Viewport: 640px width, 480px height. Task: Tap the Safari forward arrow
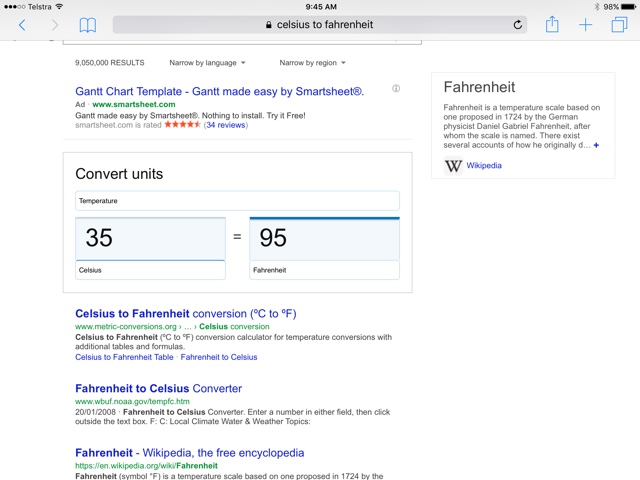coord(55,25)
